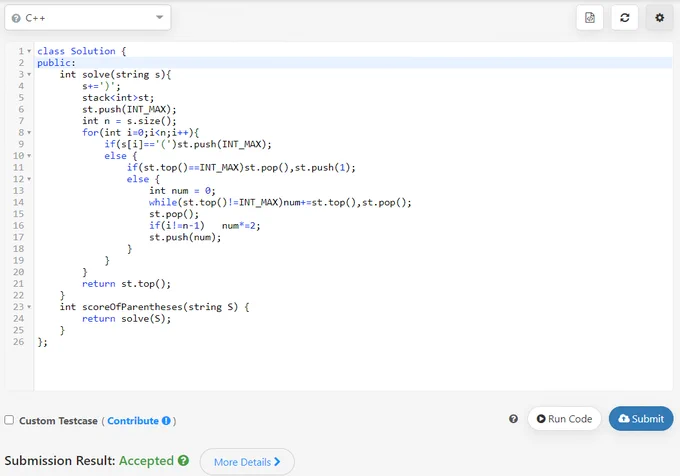Viewport: 680px width, 476px height.
Task: Click the 'return st.top();' line
Action: pos(126,284)
